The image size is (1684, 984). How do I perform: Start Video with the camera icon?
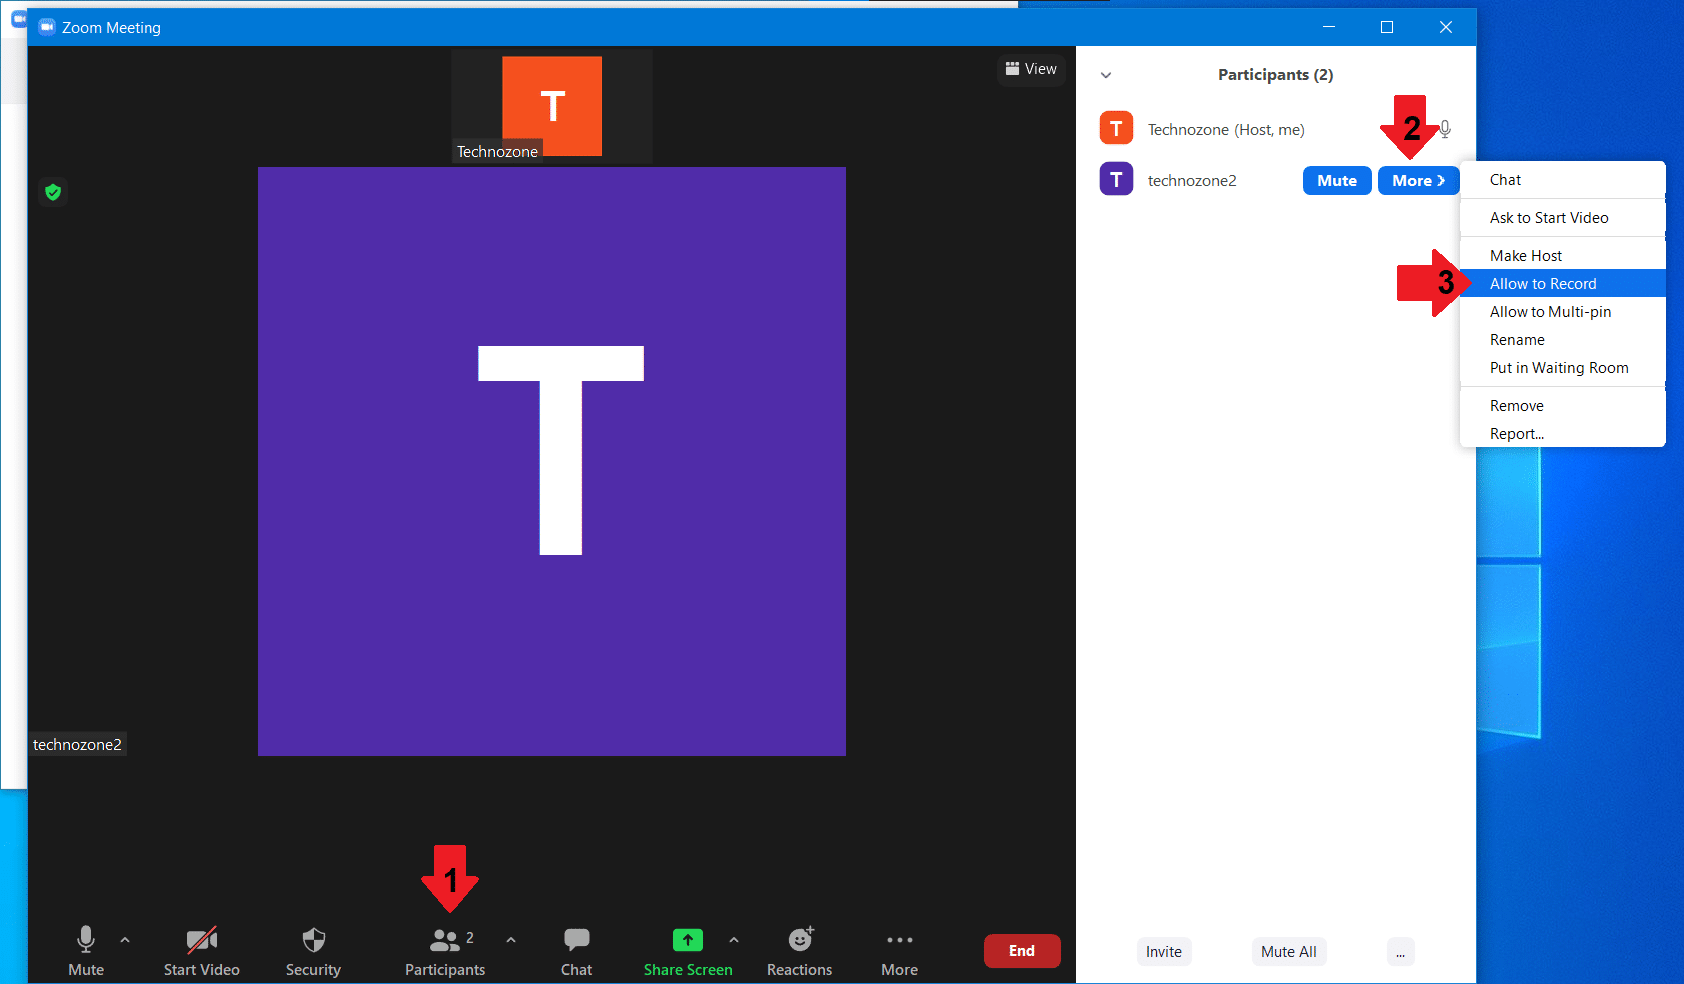tap(201, 951)
